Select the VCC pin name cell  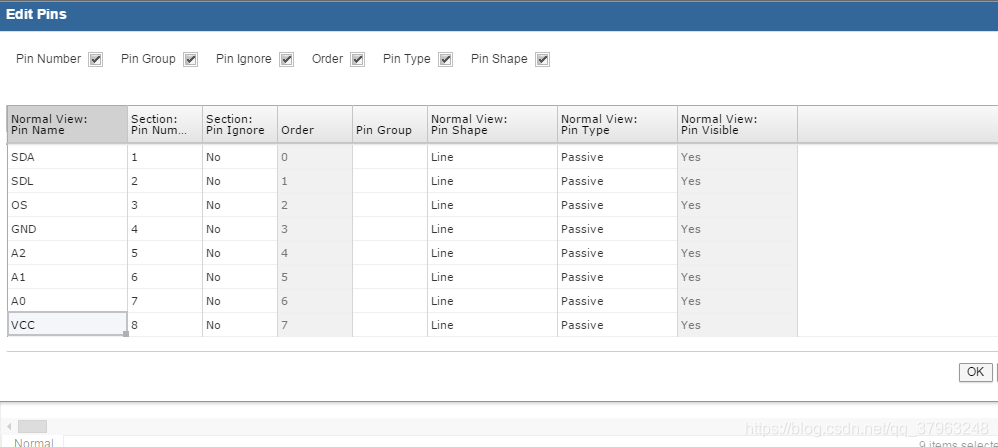tap(67, 325)
